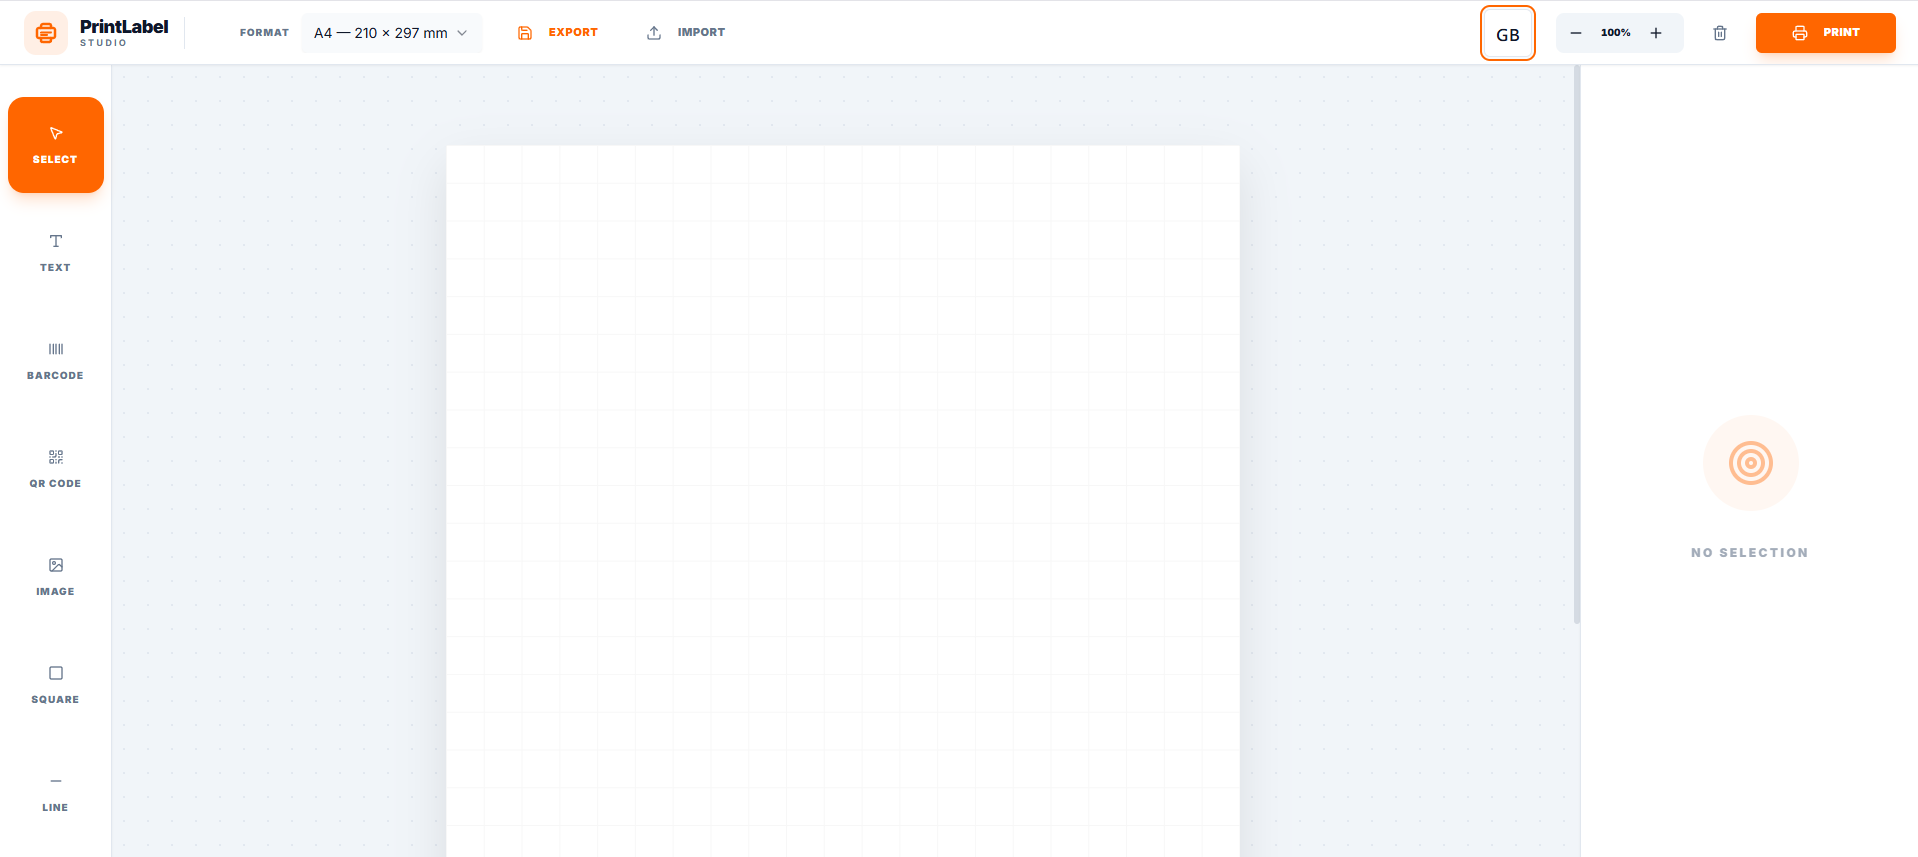Click the PrintLabel Studio logo icon
1918x857 pixels.
[x=46, y=33]
